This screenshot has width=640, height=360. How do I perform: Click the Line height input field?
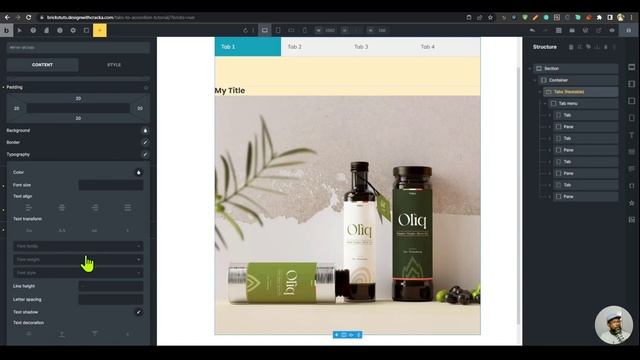[x=111, y=286]
